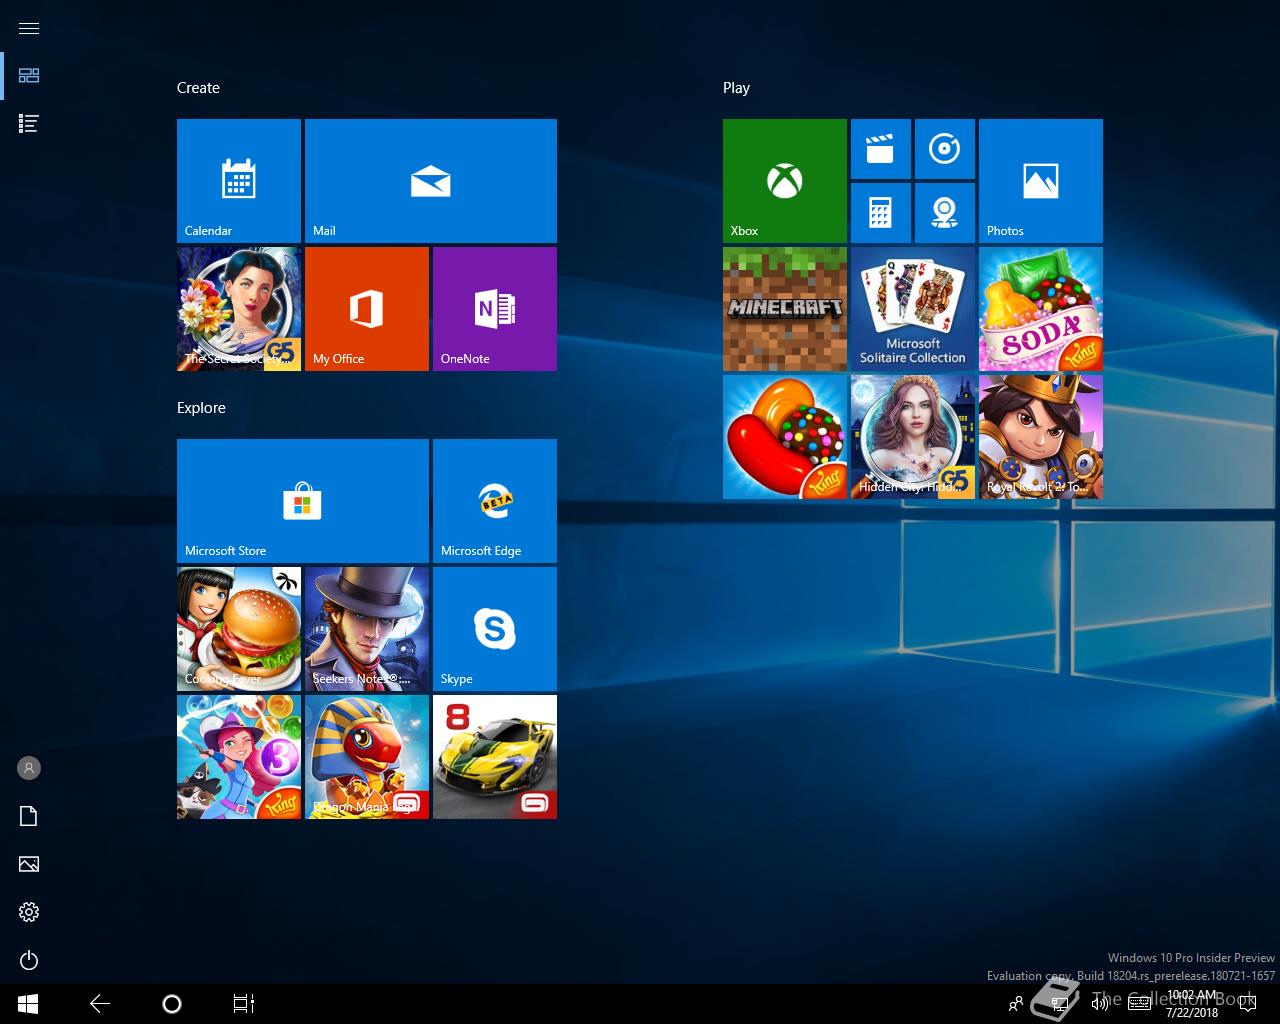Viewport: 1280px width, 1024px height.
Task: Open the Candy Crush Saga candy tile
Action: pos(785,437)
